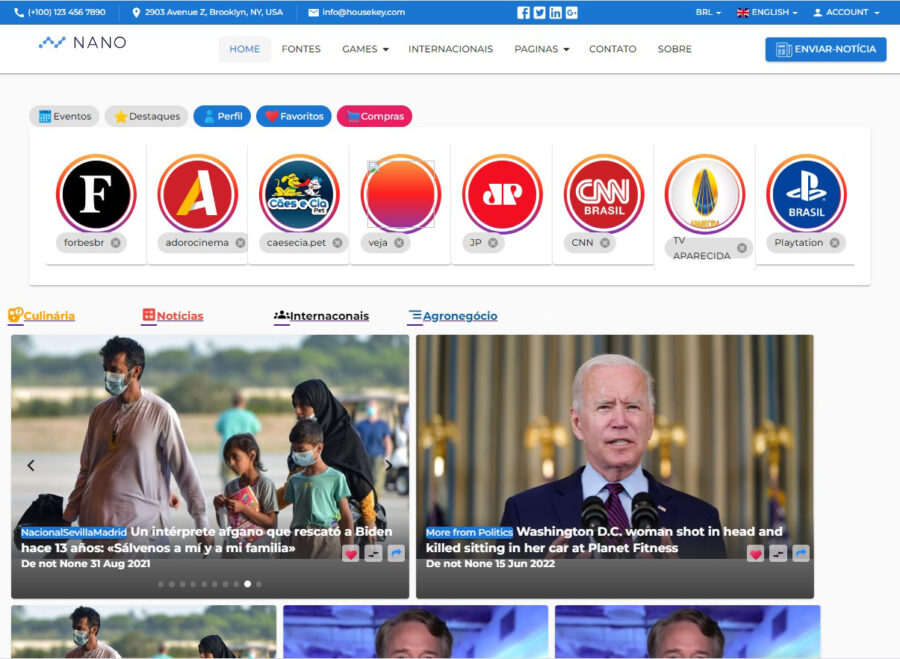
Task: Like the Afghan interpreter article with heart icon
Action: click(350, 553)
